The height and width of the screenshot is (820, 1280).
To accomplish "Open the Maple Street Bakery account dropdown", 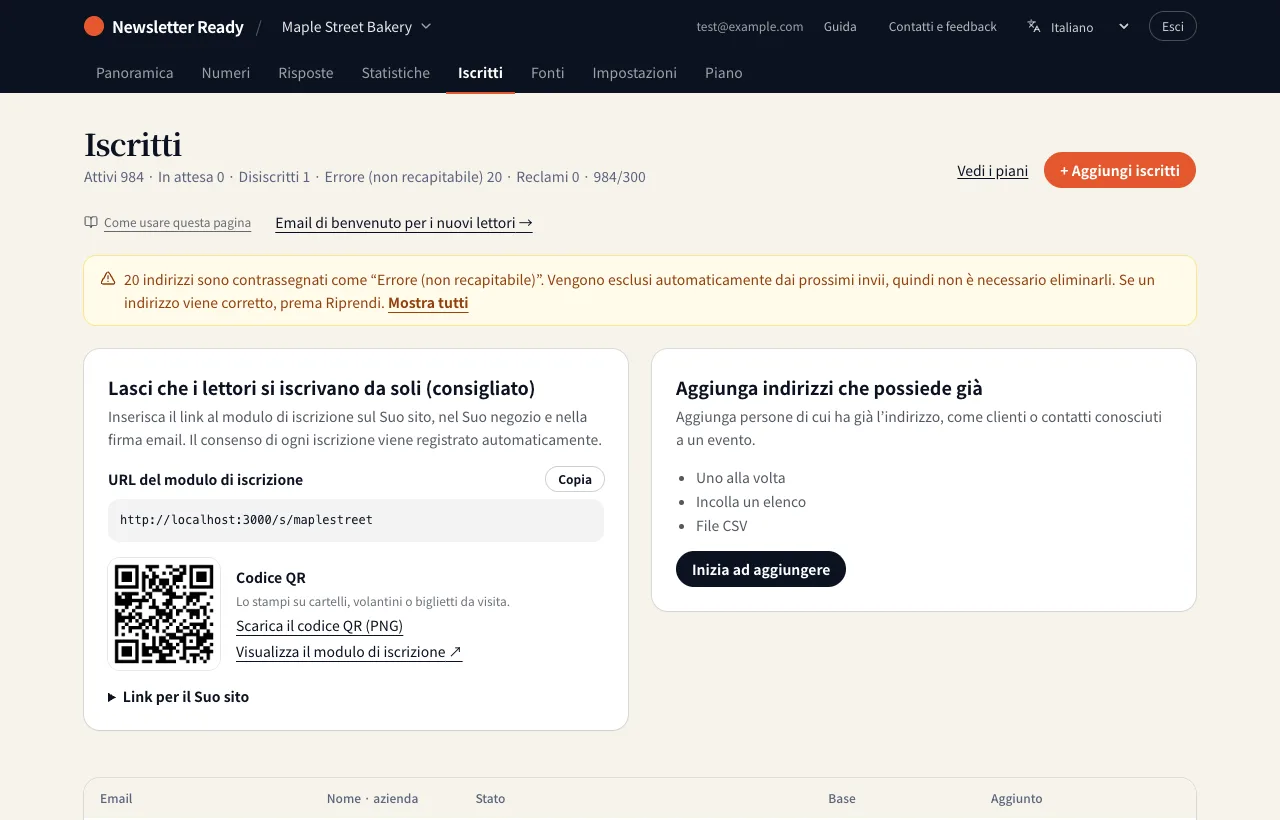I will 356,27.
